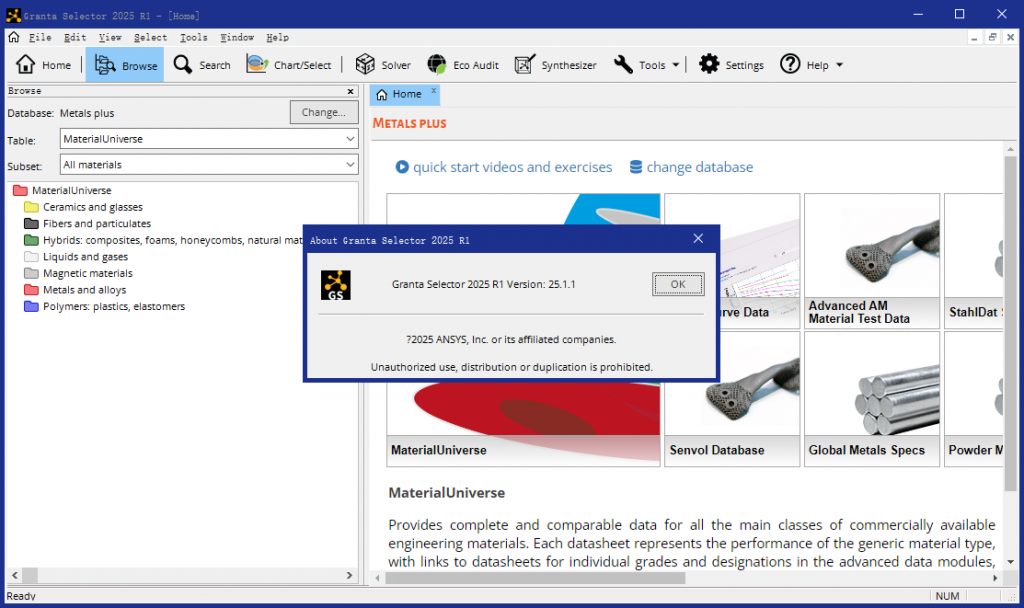Screen dimensions: 1024x608
Task: Click the Search magnifier icon
Action: 183,65
